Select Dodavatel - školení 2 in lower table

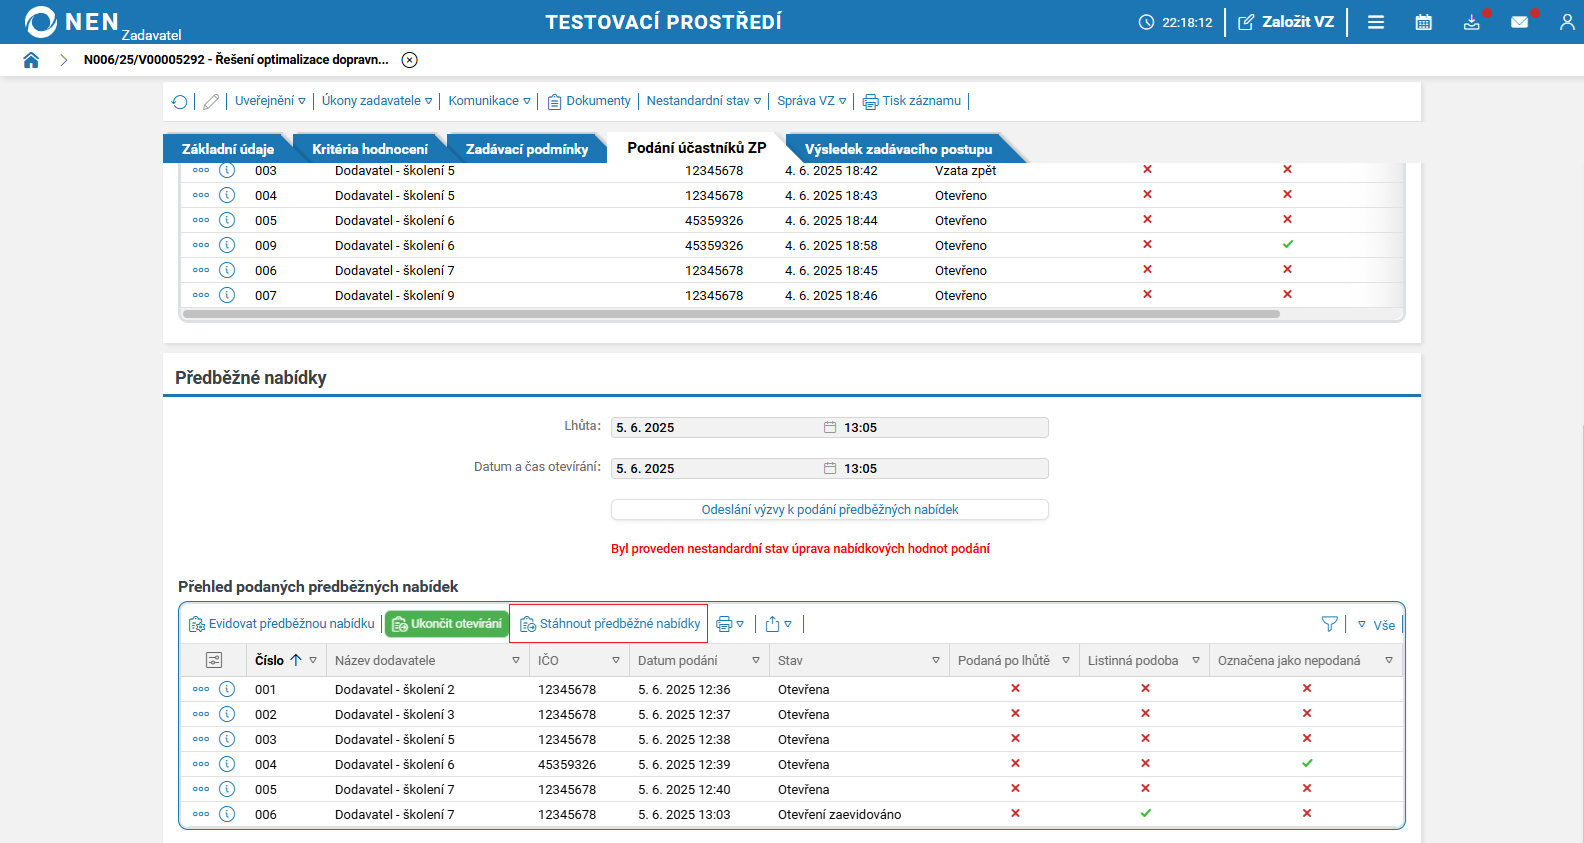(395, 689)
